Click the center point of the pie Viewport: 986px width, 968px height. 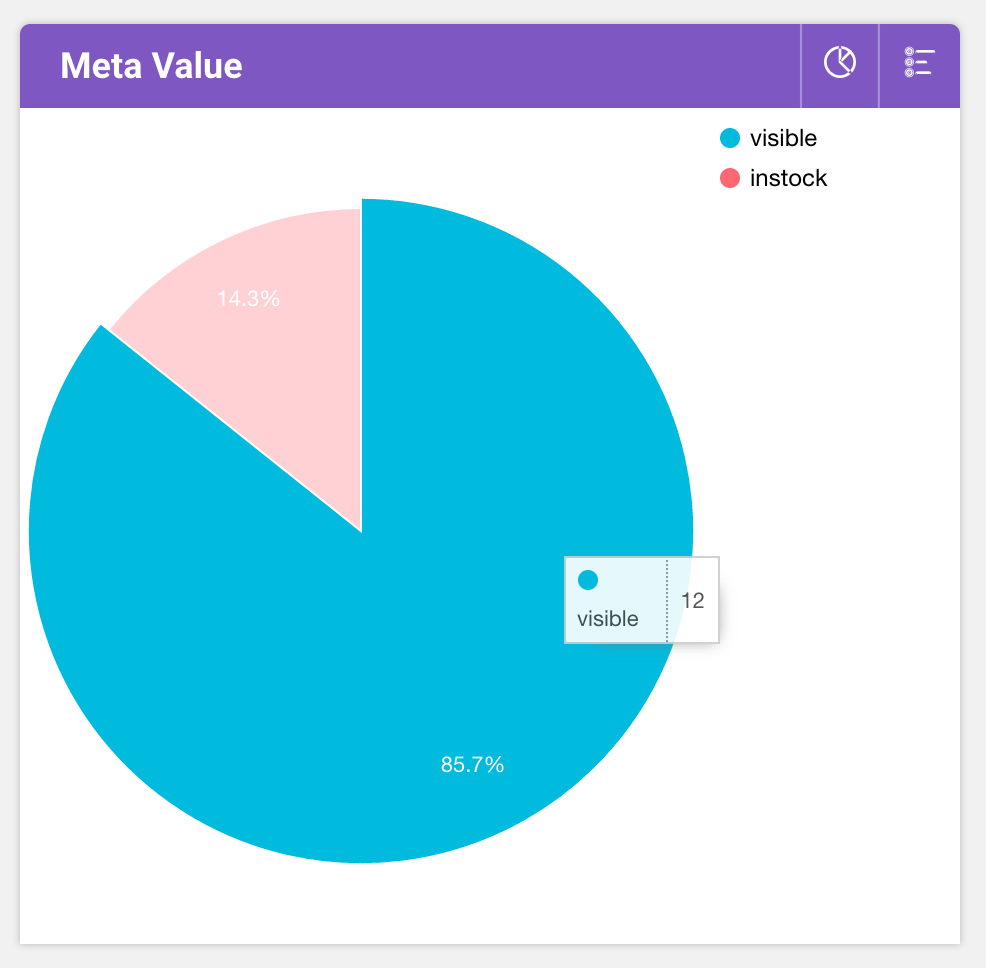361,531
